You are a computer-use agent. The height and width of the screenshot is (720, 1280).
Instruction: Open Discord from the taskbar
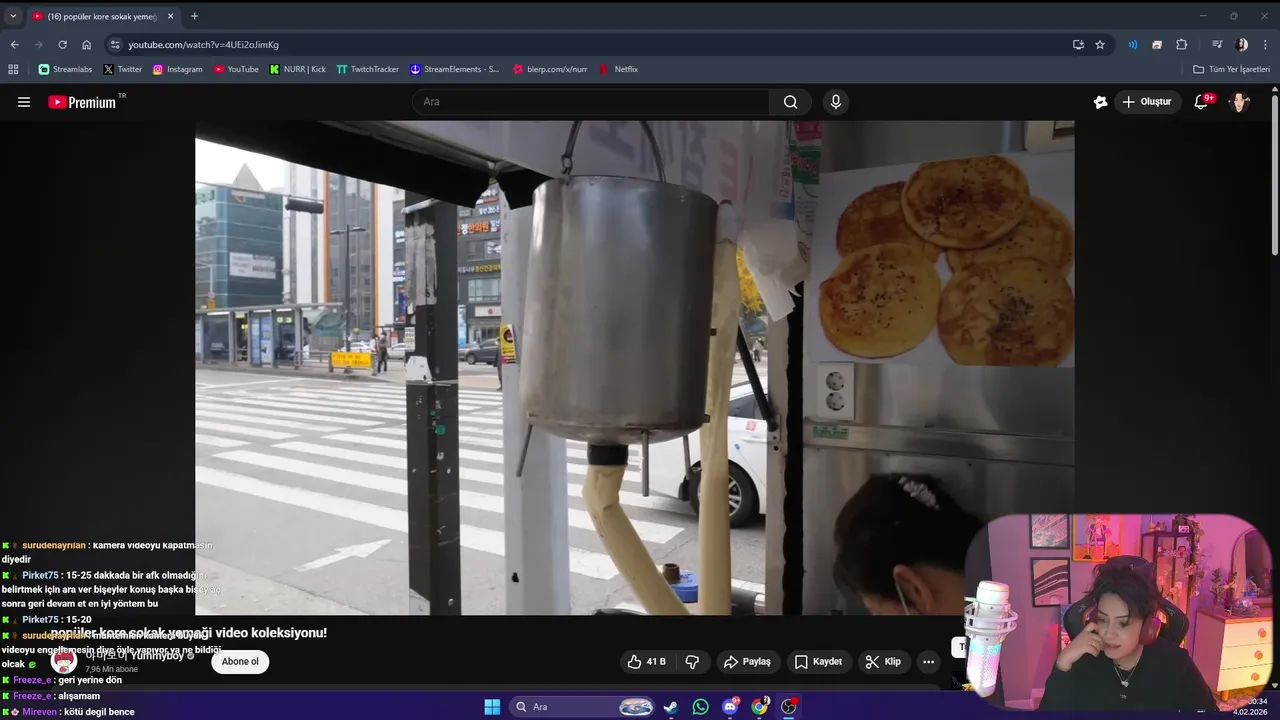click(x=730, y=707)
